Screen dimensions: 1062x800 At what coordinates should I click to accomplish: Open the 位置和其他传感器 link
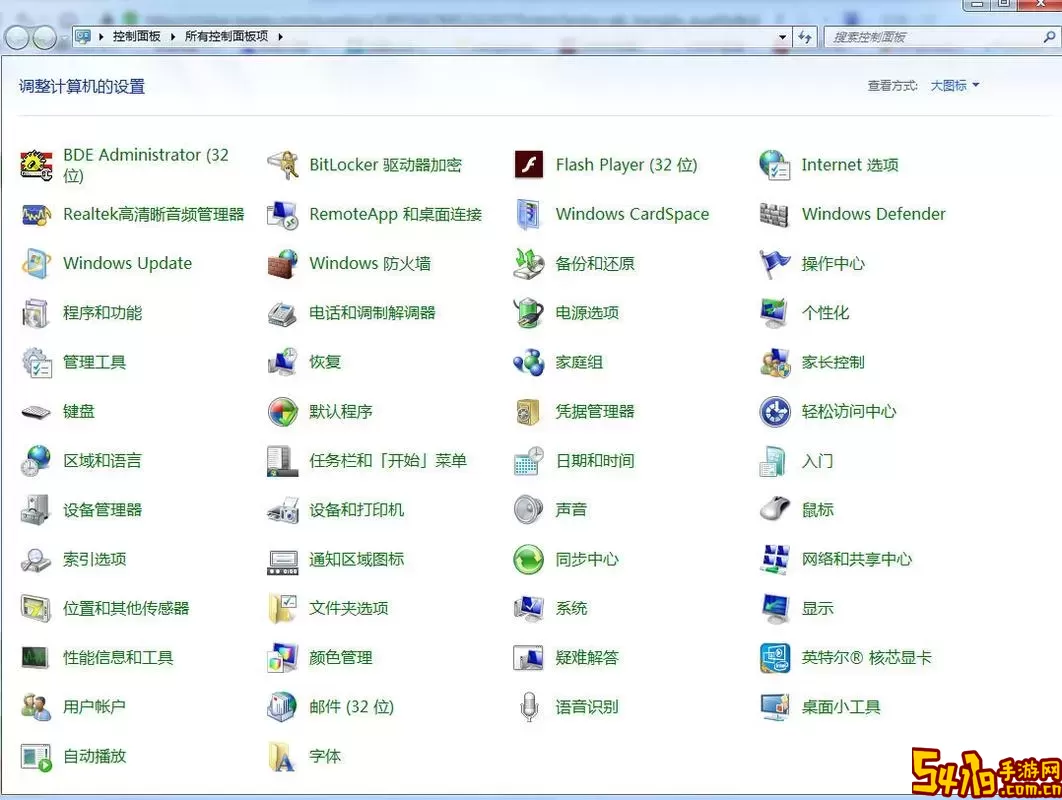pyautogui.click(x=126, y=609)
